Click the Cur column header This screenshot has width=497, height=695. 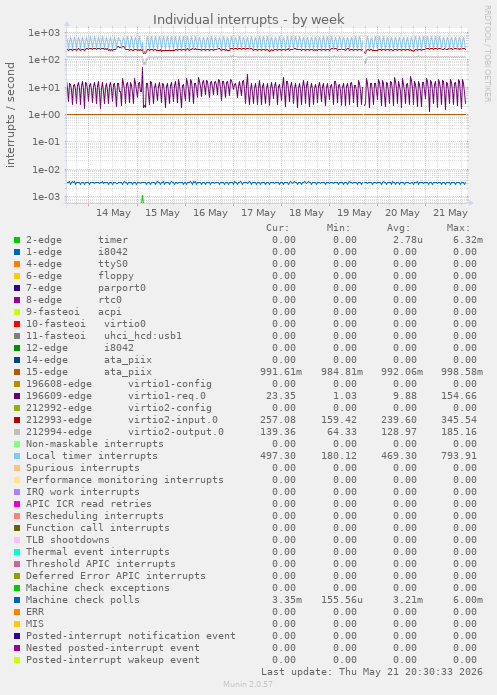(x=278, y=228)
